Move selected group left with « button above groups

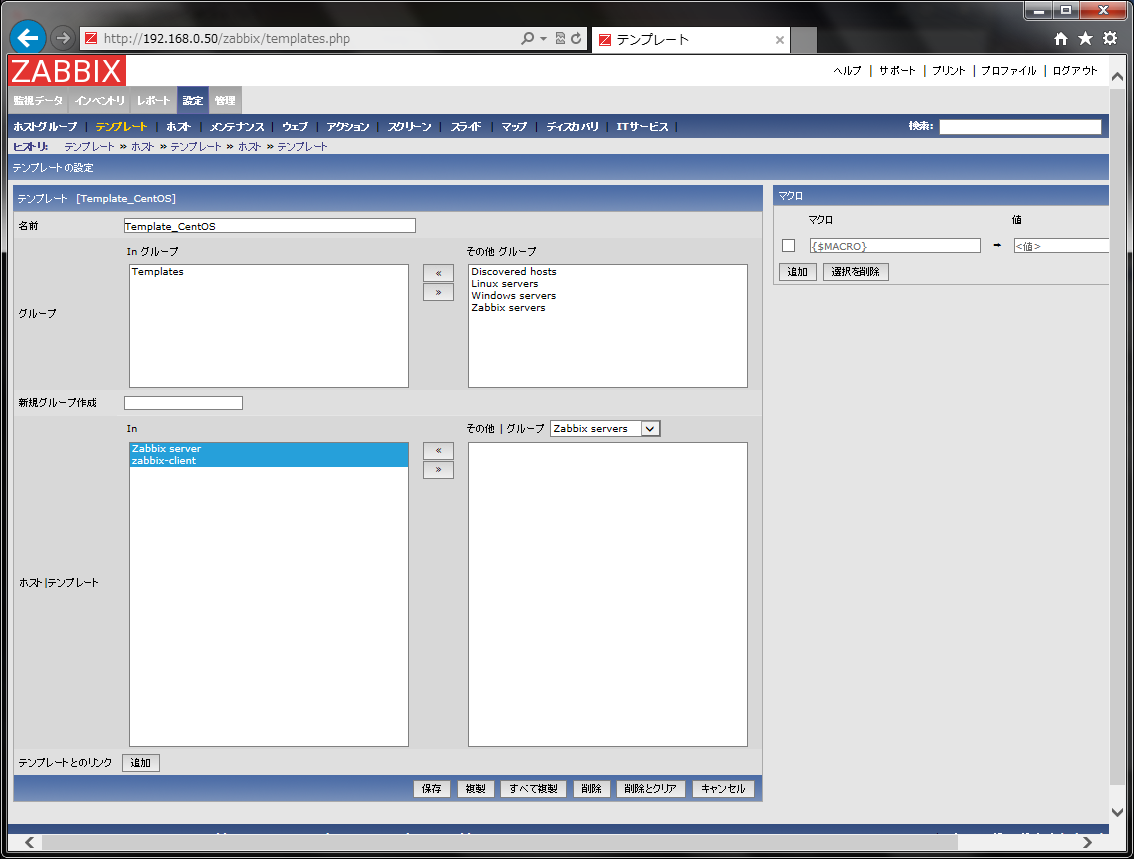(x=438, y=273)
